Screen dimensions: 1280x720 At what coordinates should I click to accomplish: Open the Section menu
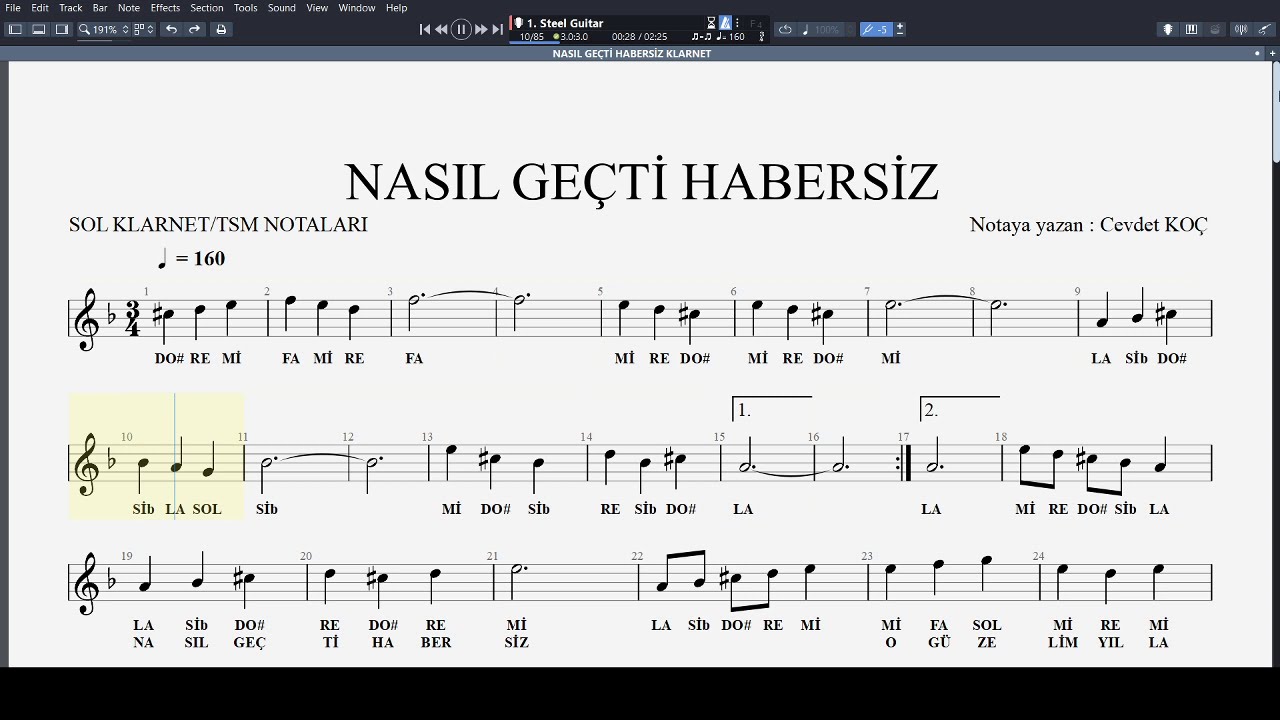coord(207,8)
